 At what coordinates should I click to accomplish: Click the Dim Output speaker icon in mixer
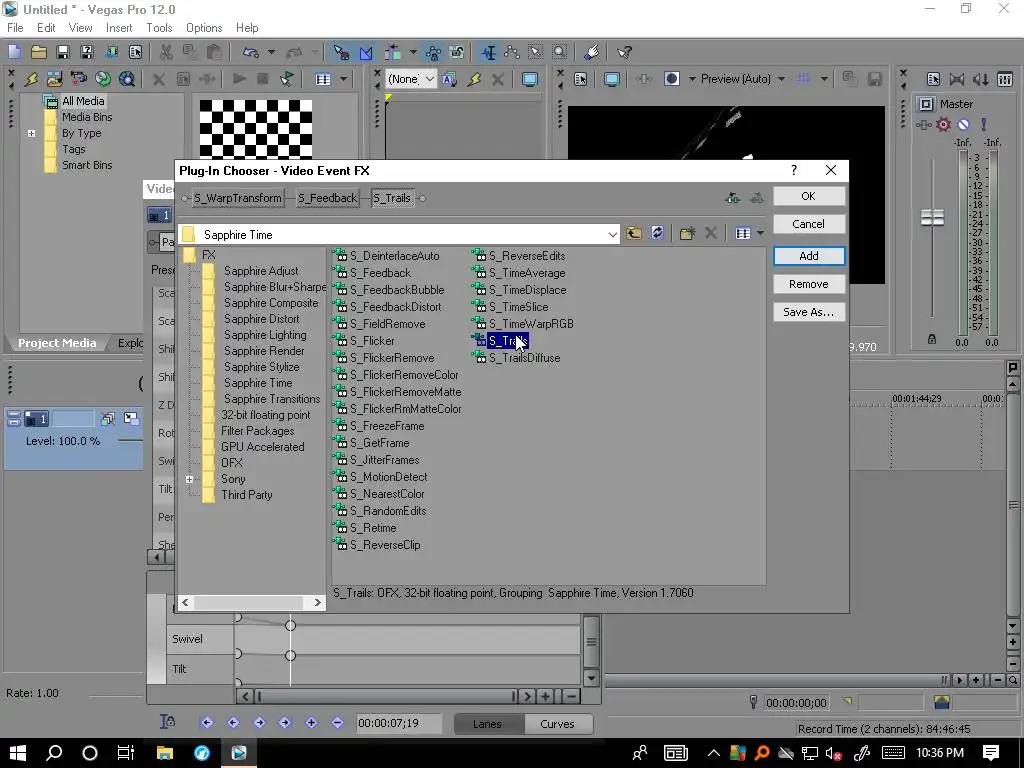[981, 79]
